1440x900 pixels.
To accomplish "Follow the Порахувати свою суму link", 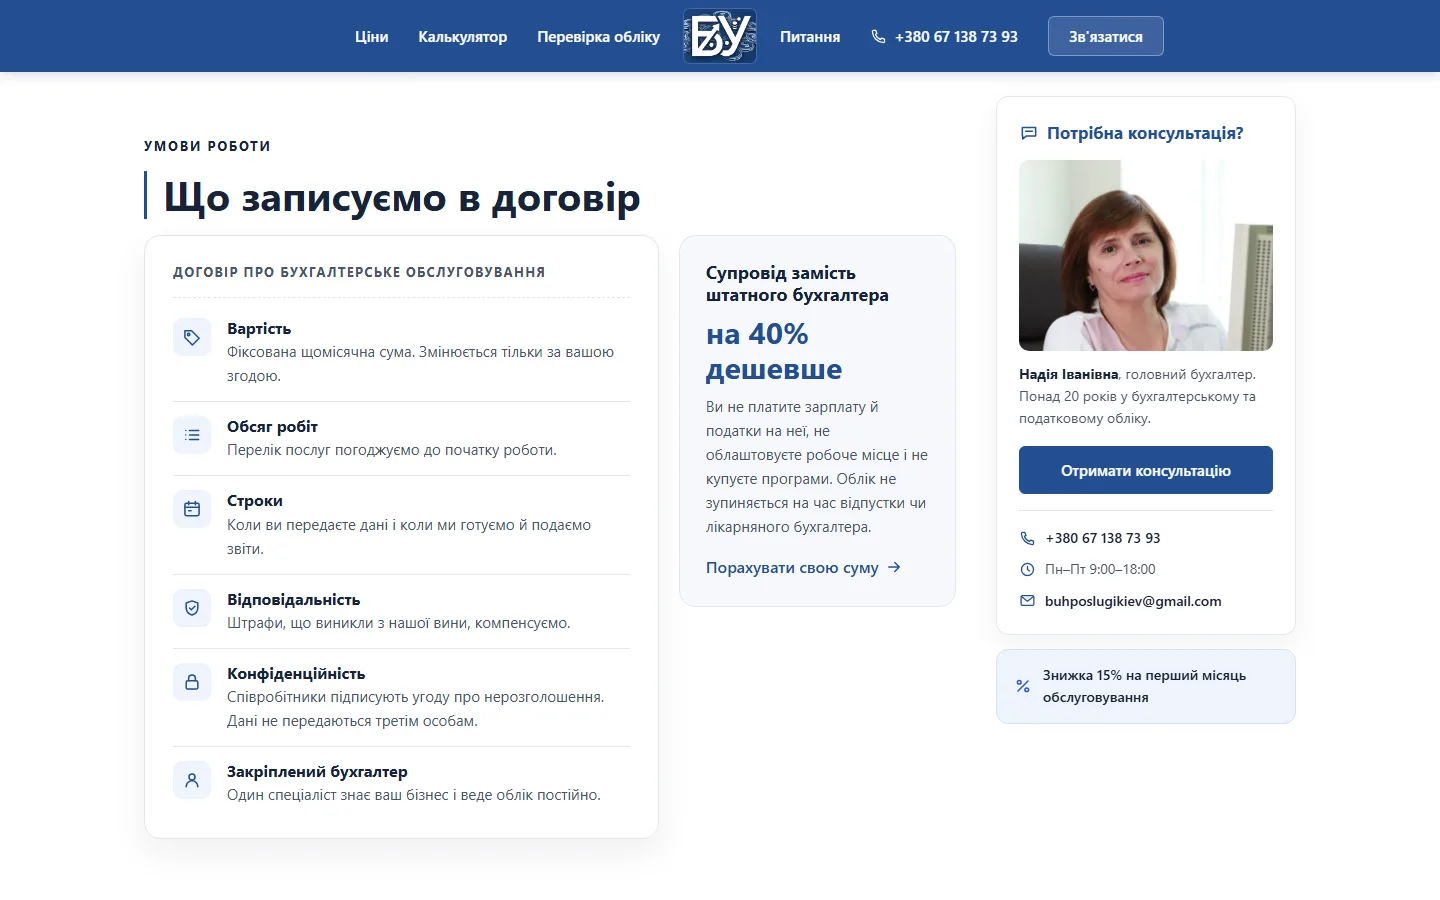I will point(803,567).
